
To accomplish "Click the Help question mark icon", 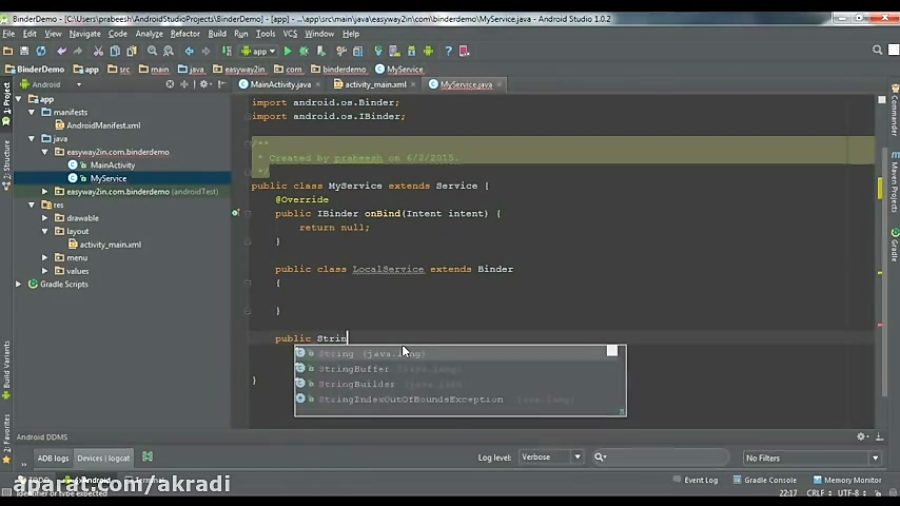I will pos(448,51).
